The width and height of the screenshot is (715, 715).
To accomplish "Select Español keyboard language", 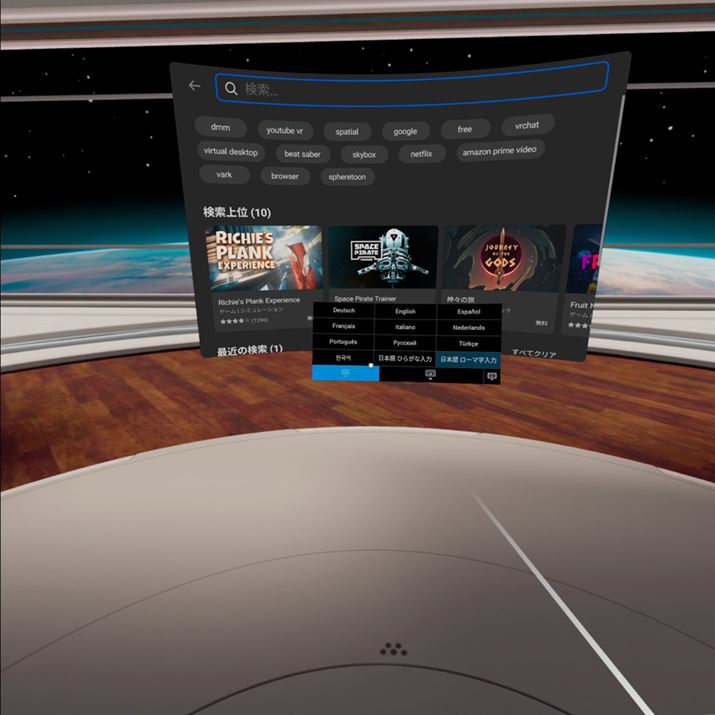I will (469, 311).
